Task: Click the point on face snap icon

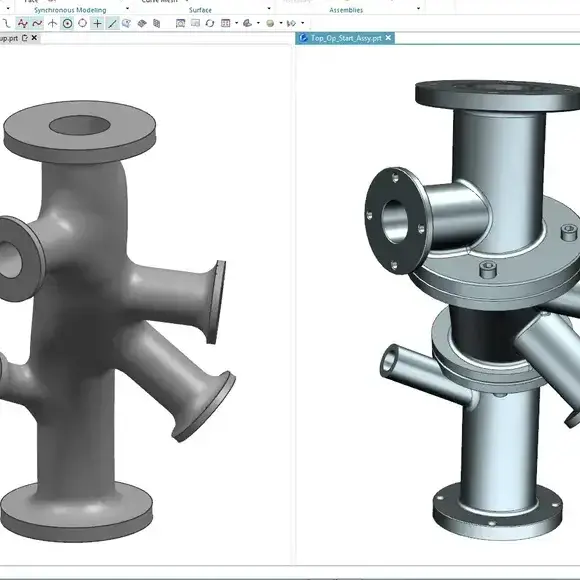Action: coord(127,24)
